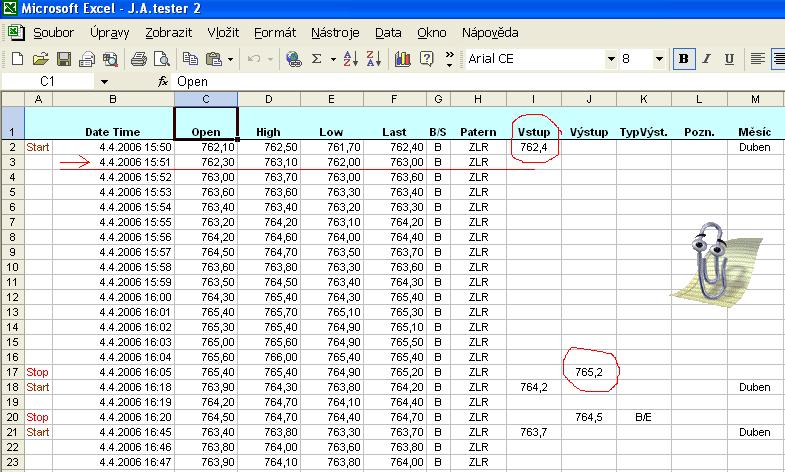This screenshot has height=472, width=785.
Task: Click the AutoSum sigma icon
Action: click(318, 59)
